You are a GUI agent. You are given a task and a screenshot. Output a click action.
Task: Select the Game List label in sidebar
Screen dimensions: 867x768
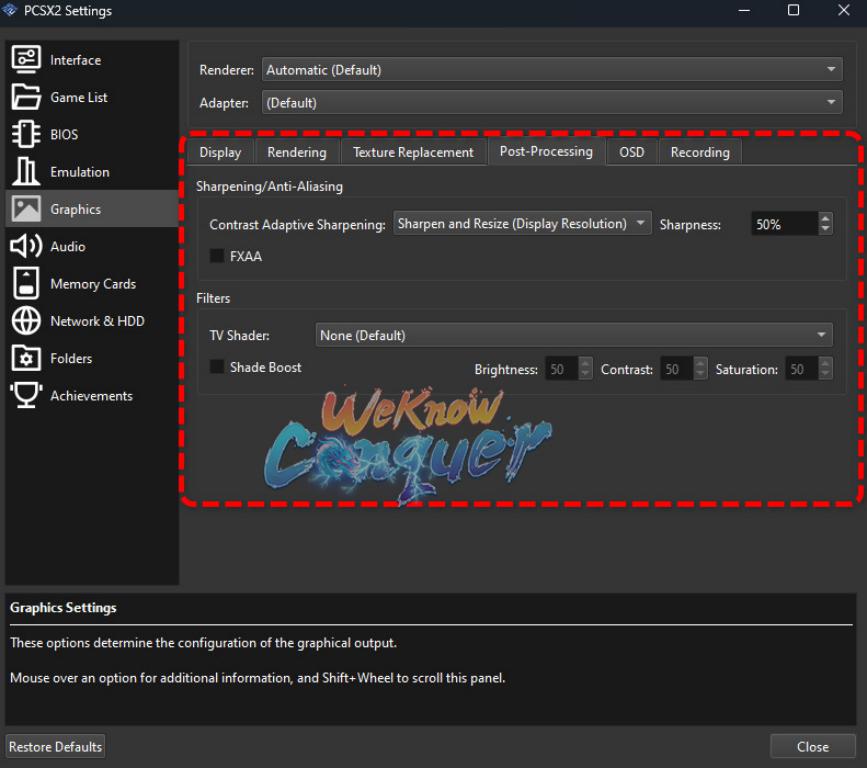click(79, 97)
